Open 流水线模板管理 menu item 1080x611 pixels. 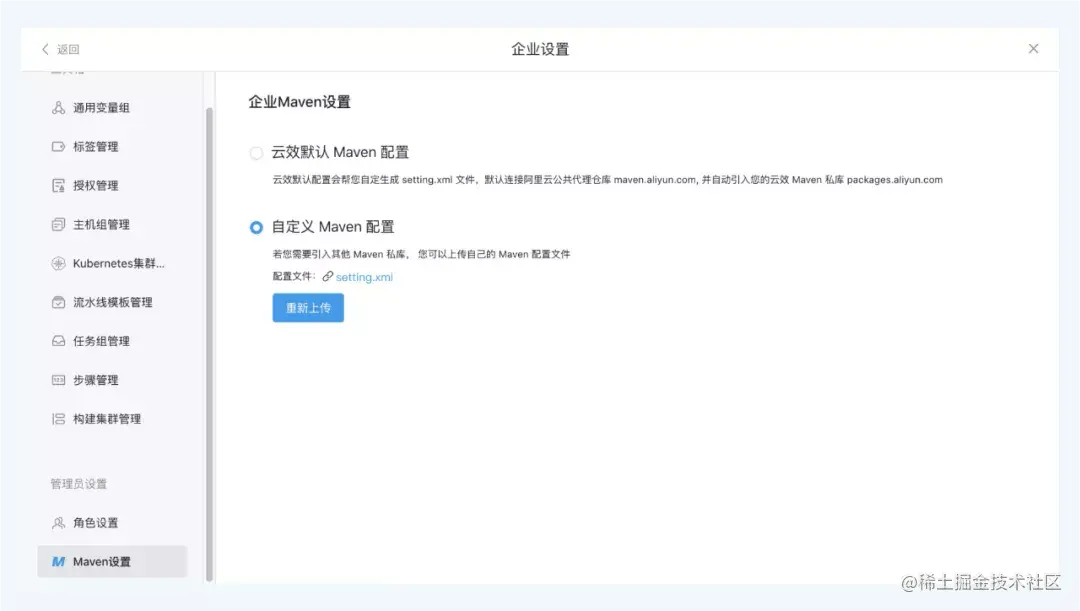pos(112,302)
